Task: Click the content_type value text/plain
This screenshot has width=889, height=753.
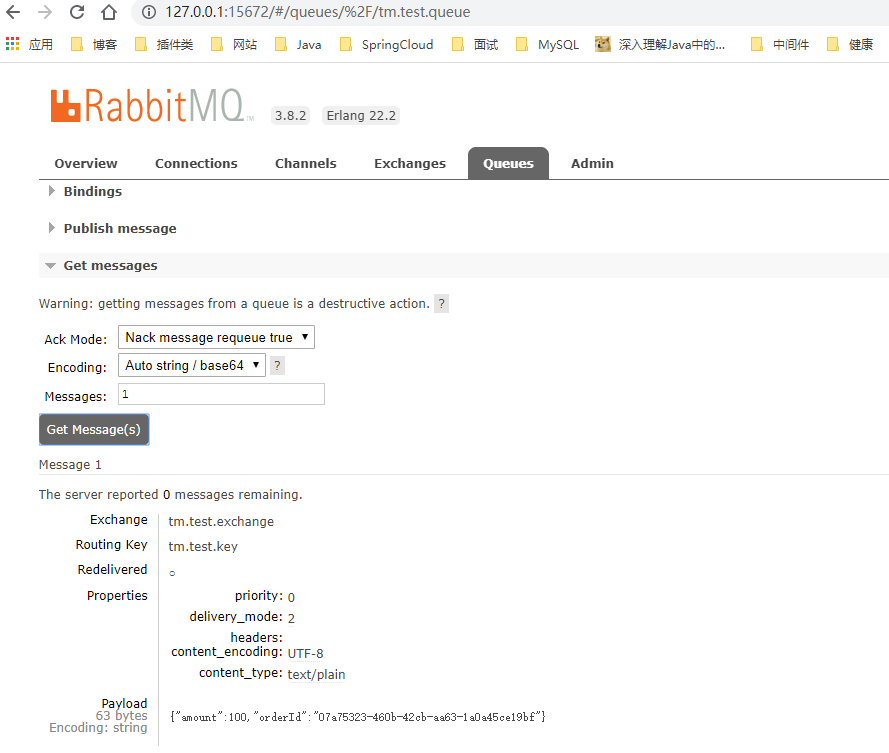Action: tap(316, 675)
